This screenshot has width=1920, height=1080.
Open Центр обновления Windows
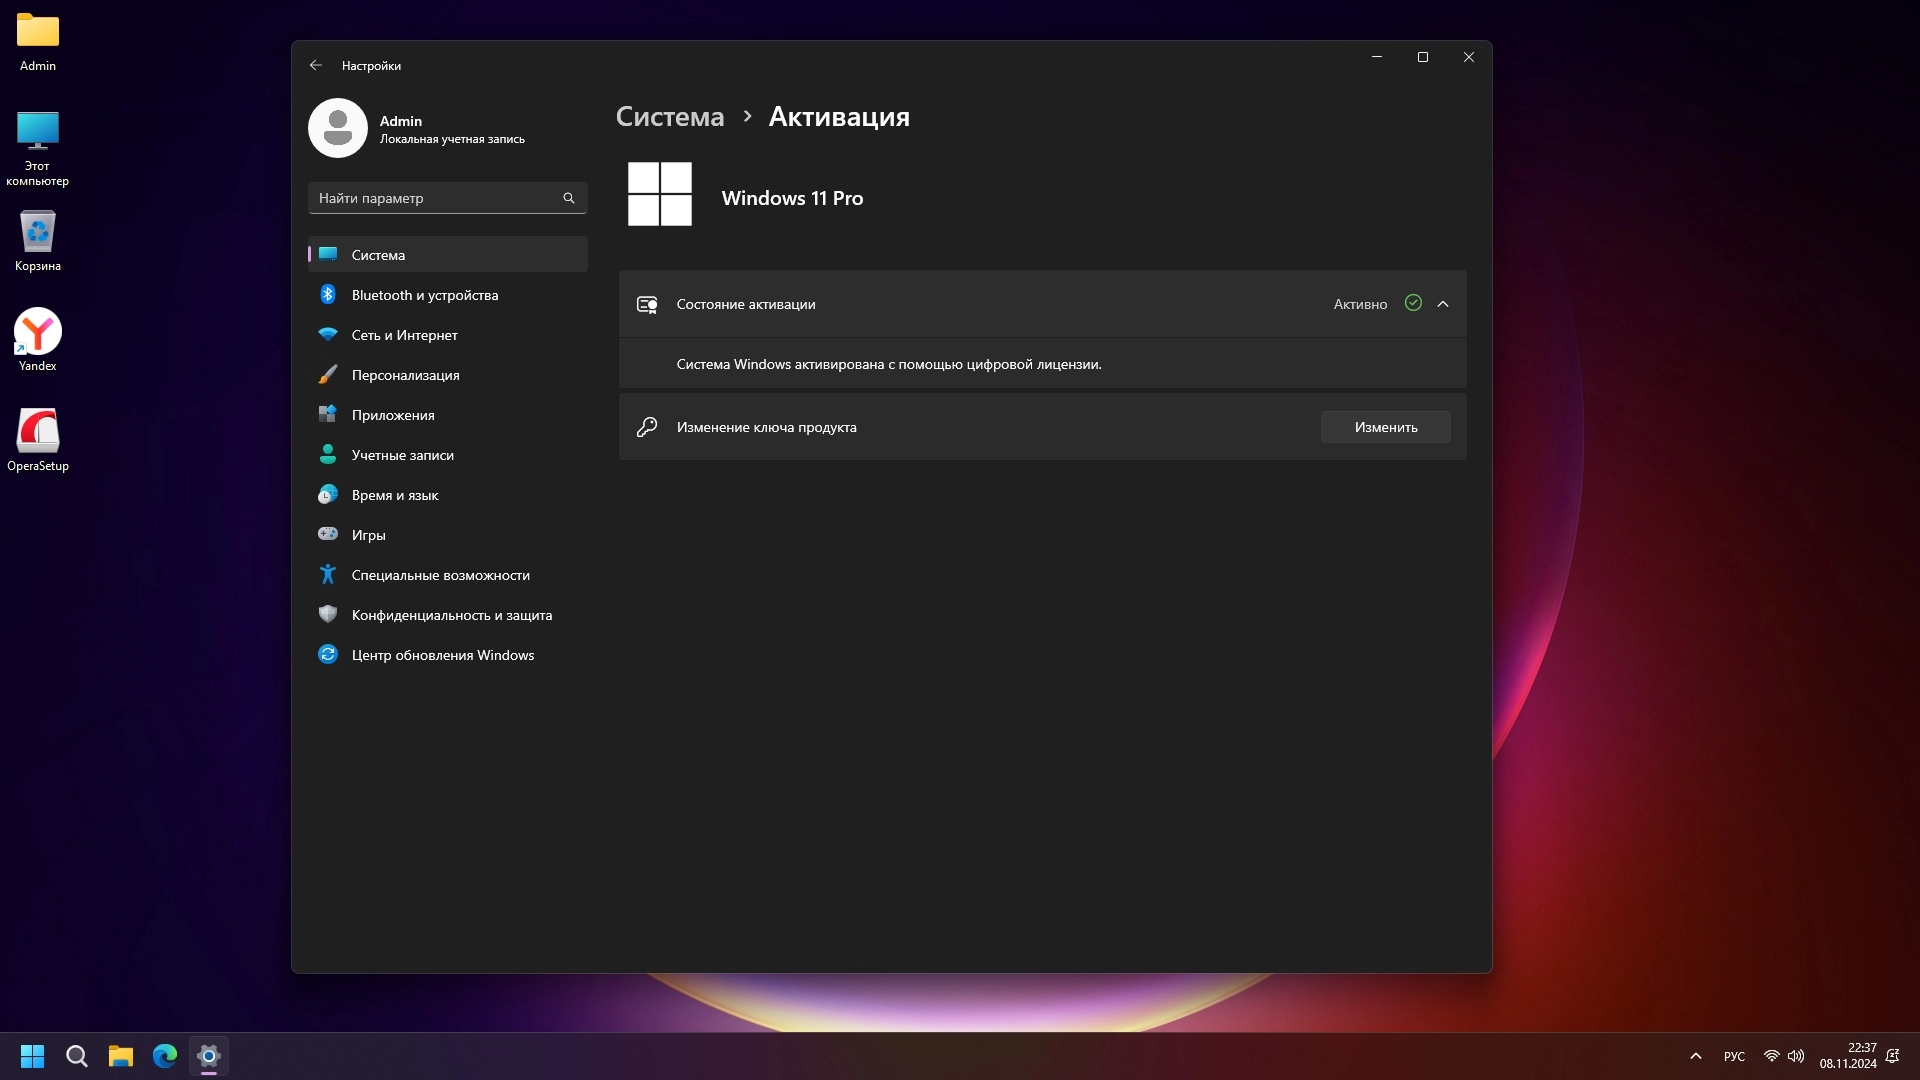[442, 655]
